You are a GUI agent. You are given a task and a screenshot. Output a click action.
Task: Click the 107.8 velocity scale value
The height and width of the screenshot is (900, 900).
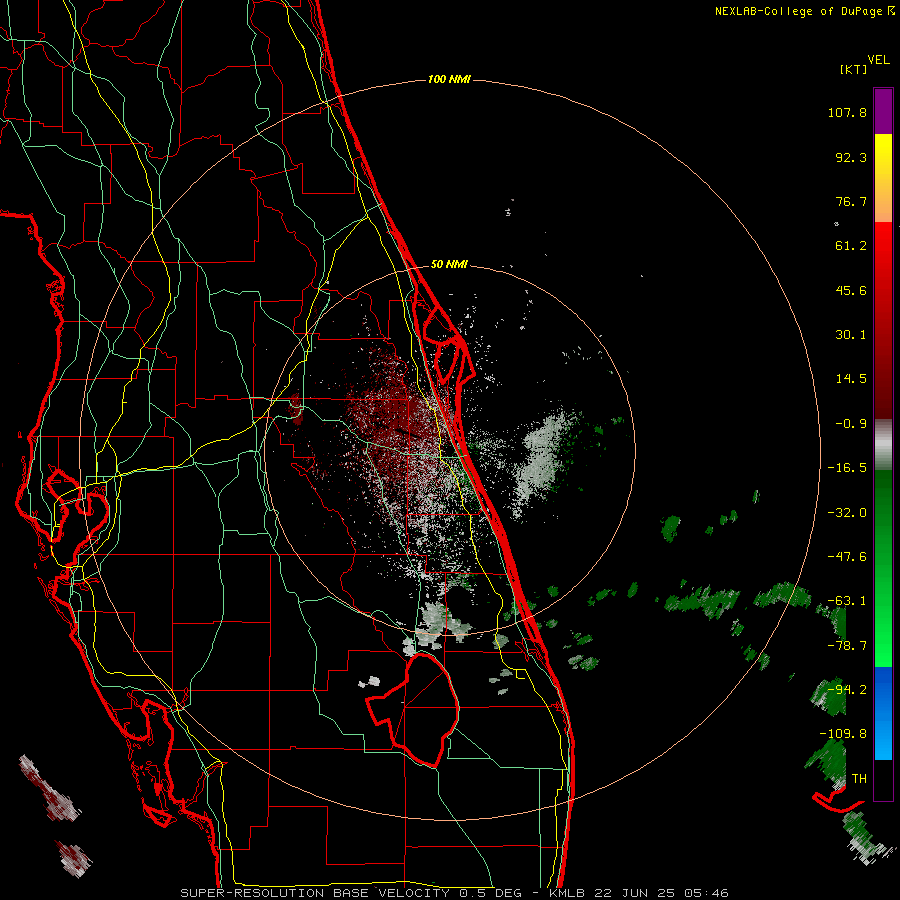(x=847, y=112)
